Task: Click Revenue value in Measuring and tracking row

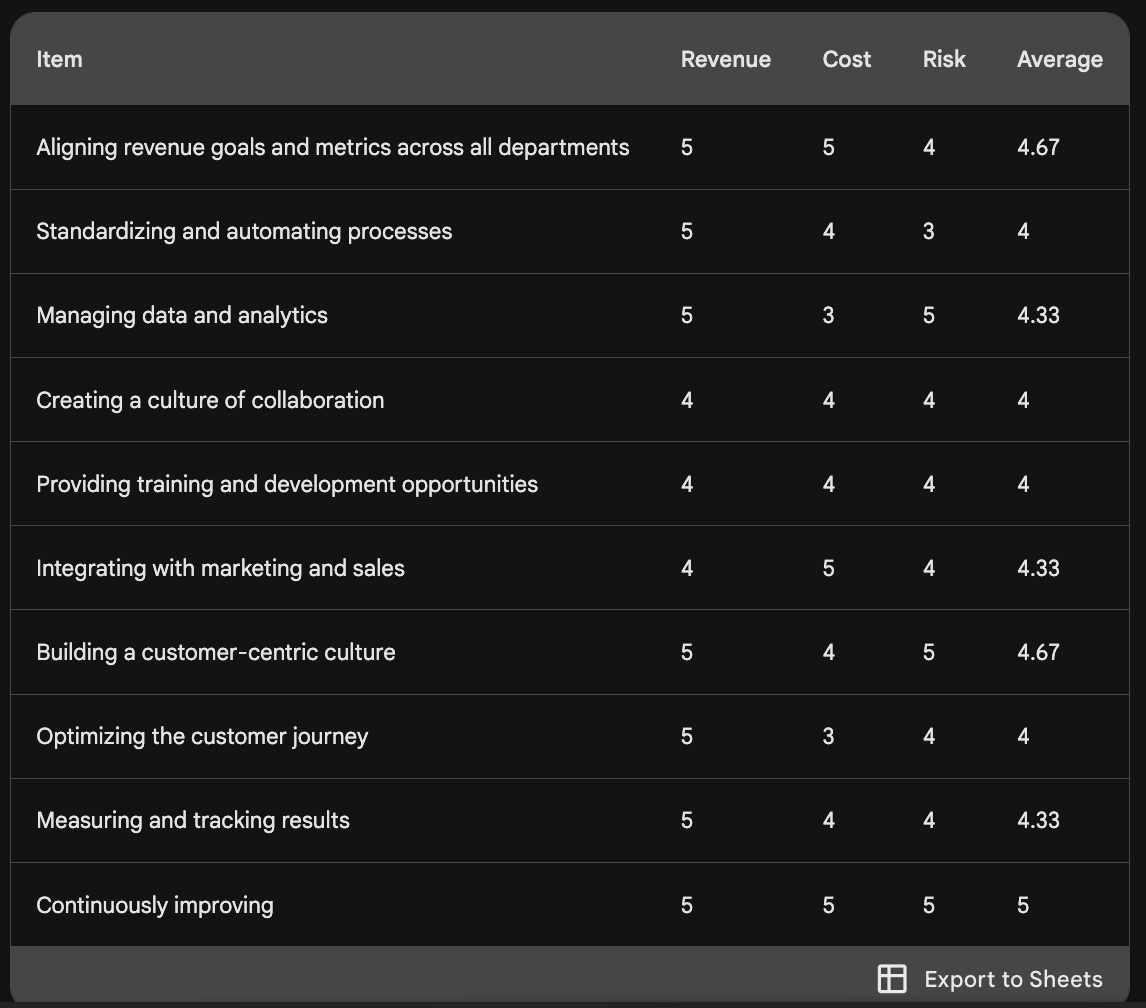Action: tap(687, 820)
